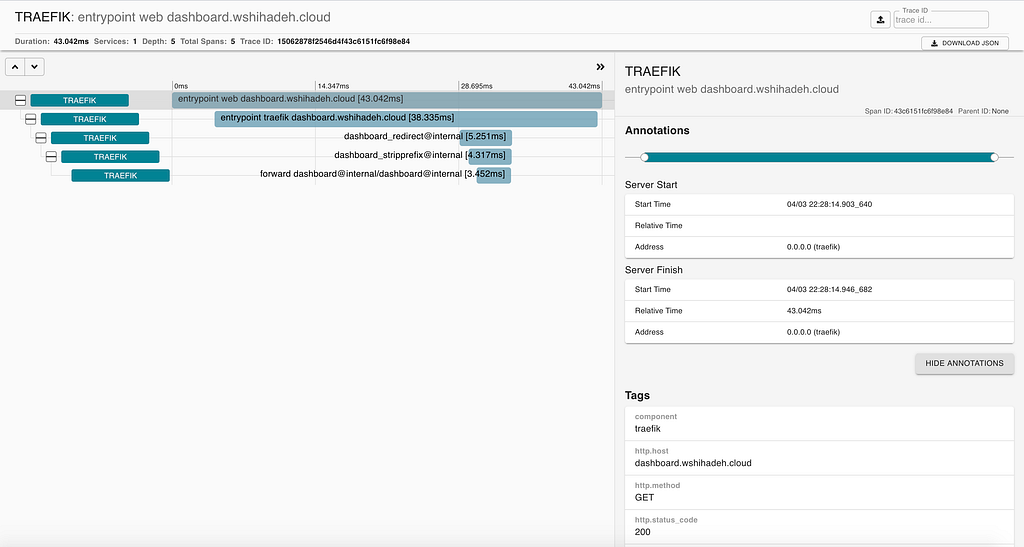The image size is (1024, 547).
Task: Click the Download JSON button
Action: coord(965,43)
